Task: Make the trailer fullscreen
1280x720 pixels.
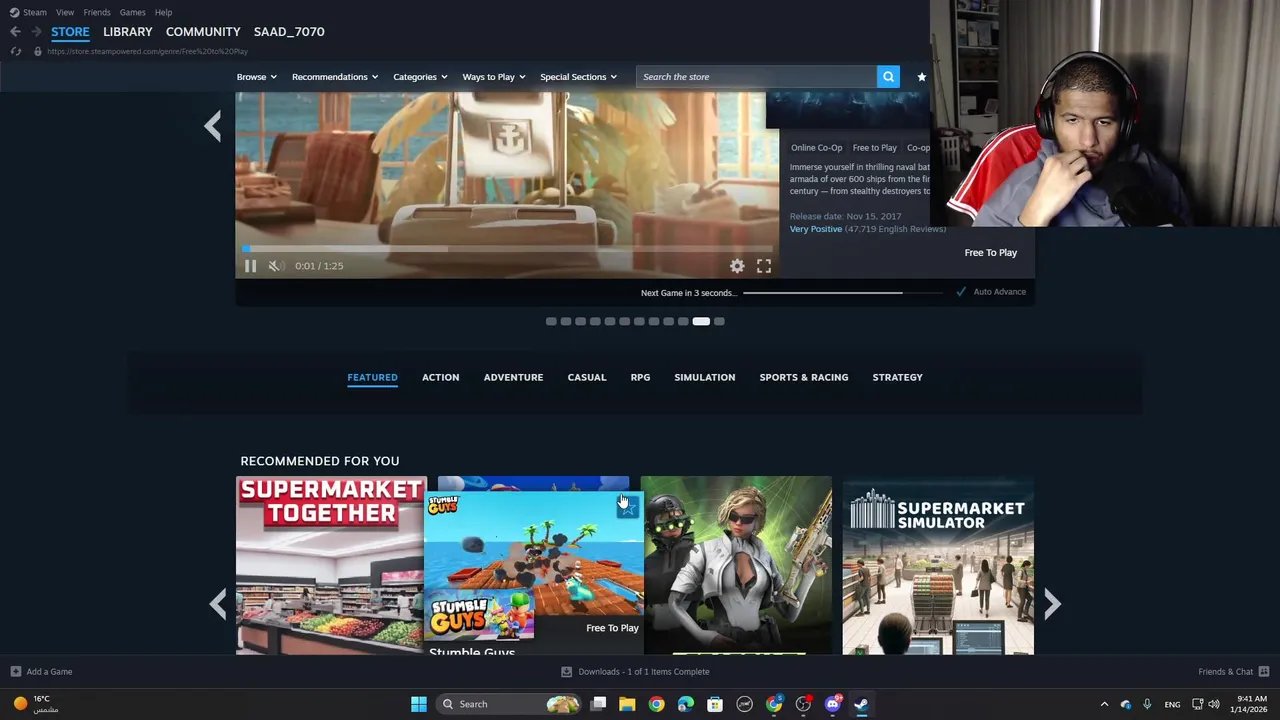Action: click(764, 266)
